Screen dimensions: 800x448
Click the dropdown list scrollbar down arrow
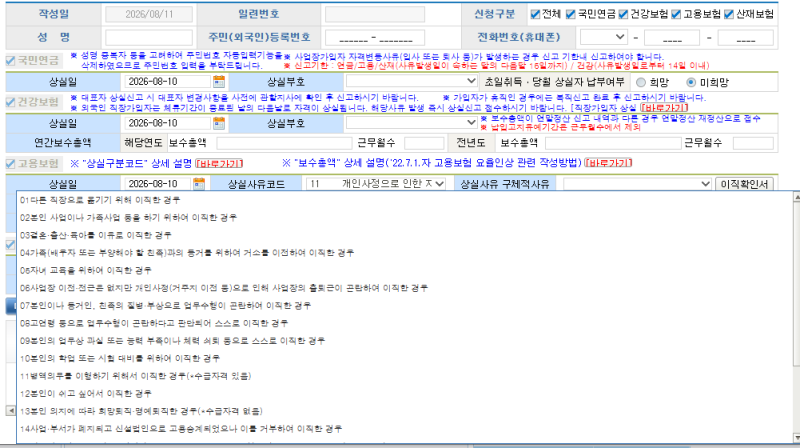click(x=796, y=438)
